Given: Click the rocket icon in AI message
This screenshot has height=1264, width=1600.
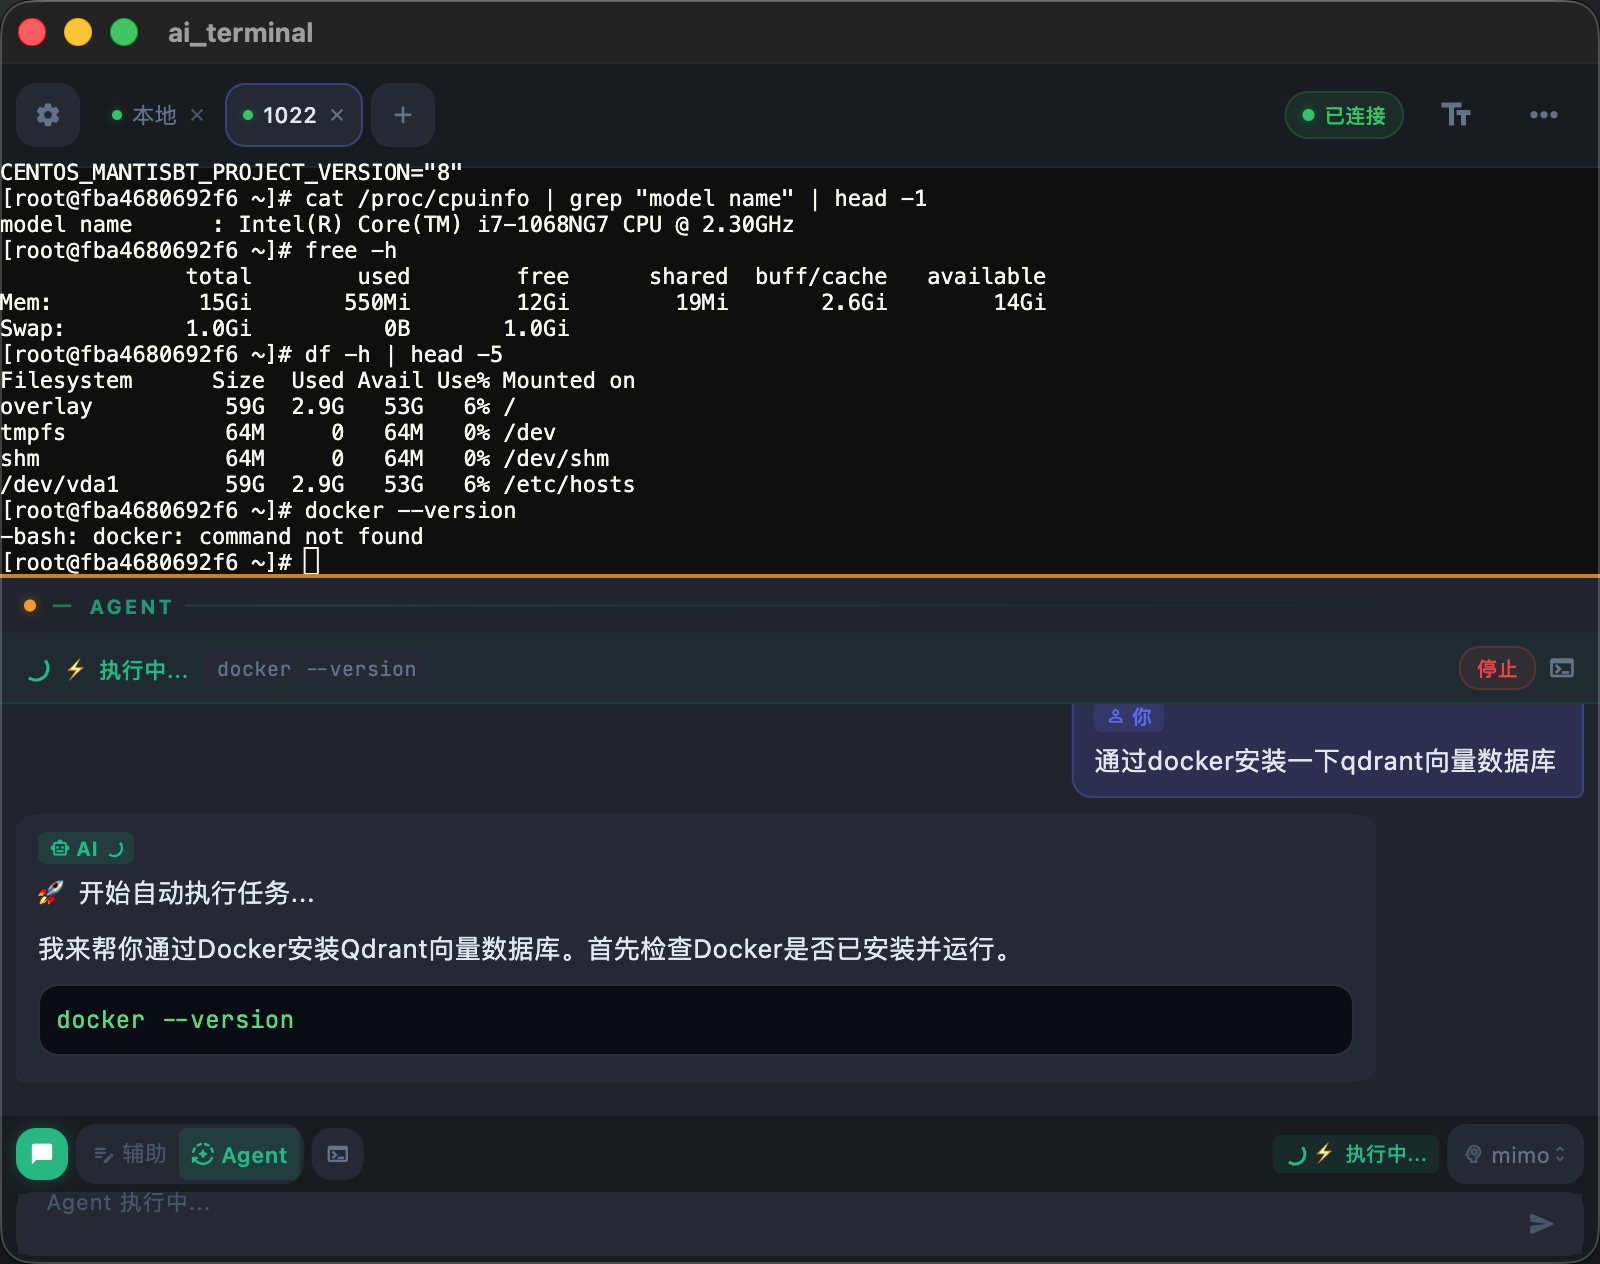Looking at the screenshot, I should (x=51, y=893).
